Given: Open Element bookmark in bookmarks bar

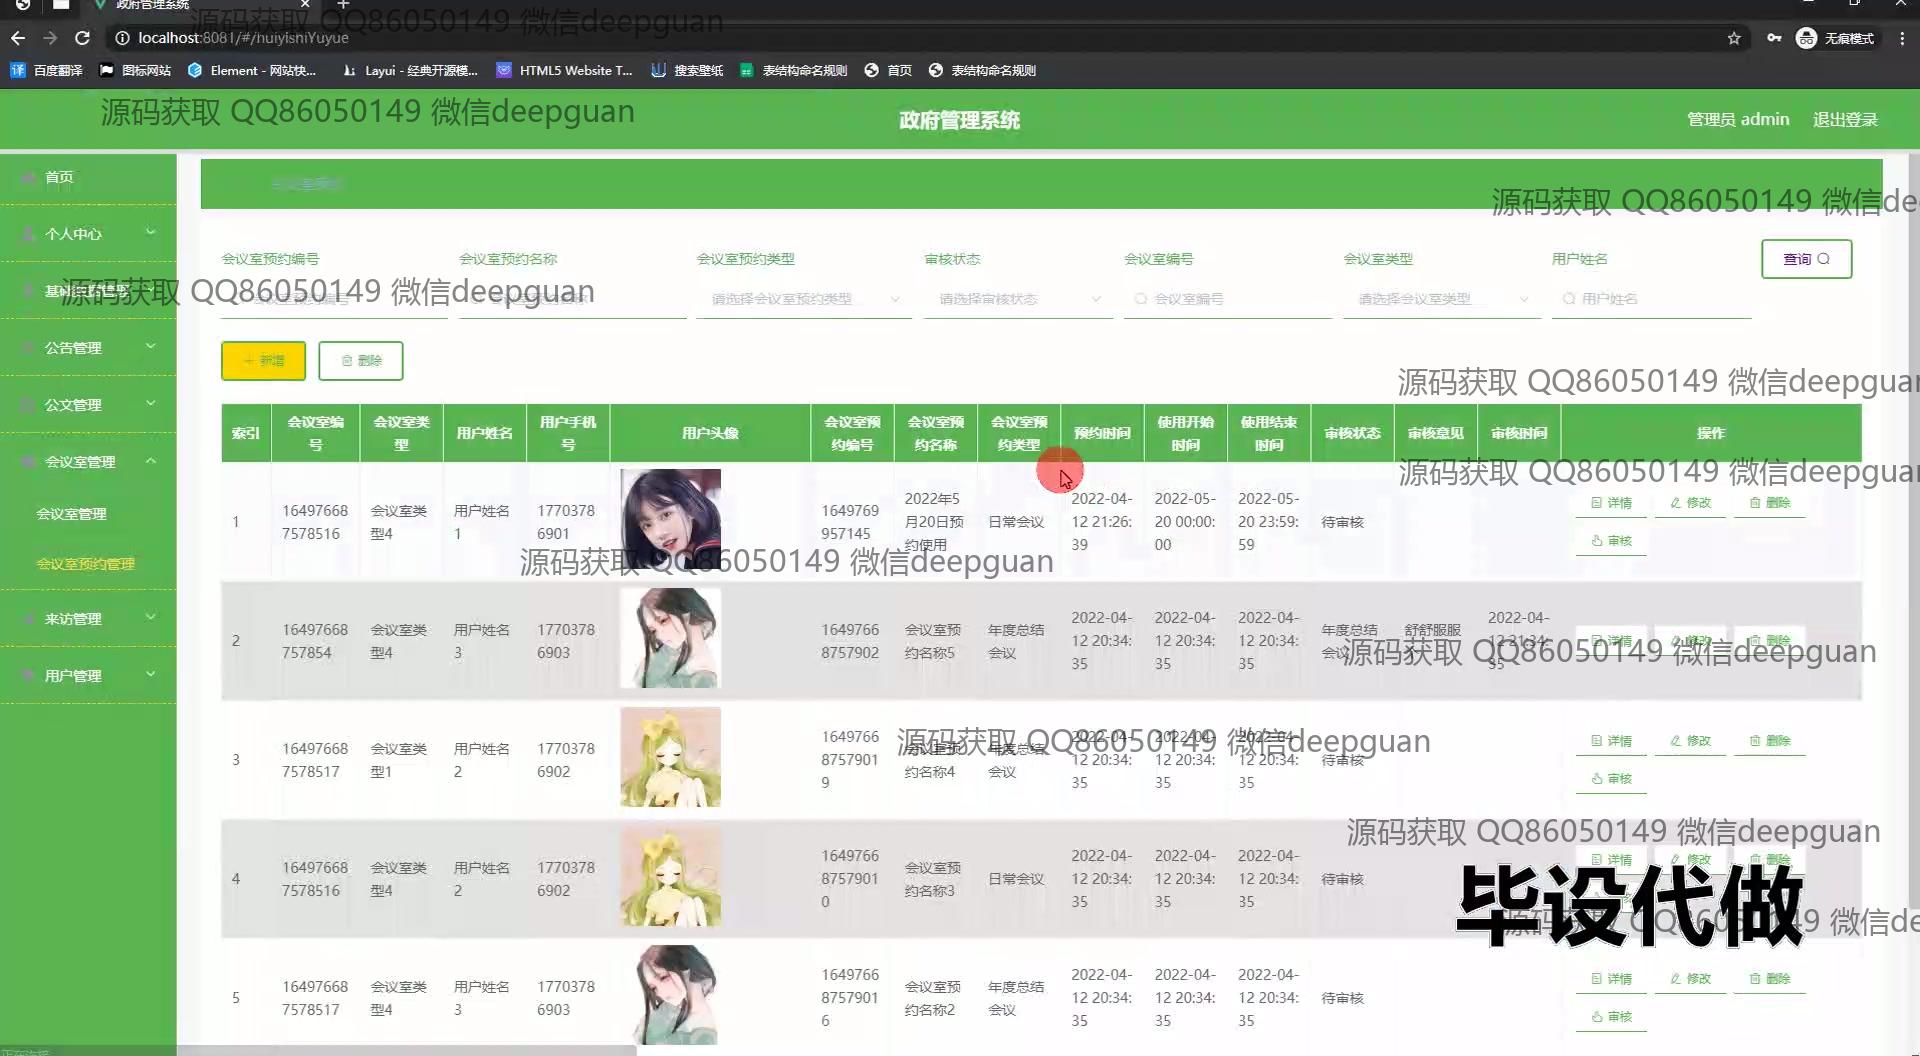Looking at the screenshot, I should pos(252,70).
